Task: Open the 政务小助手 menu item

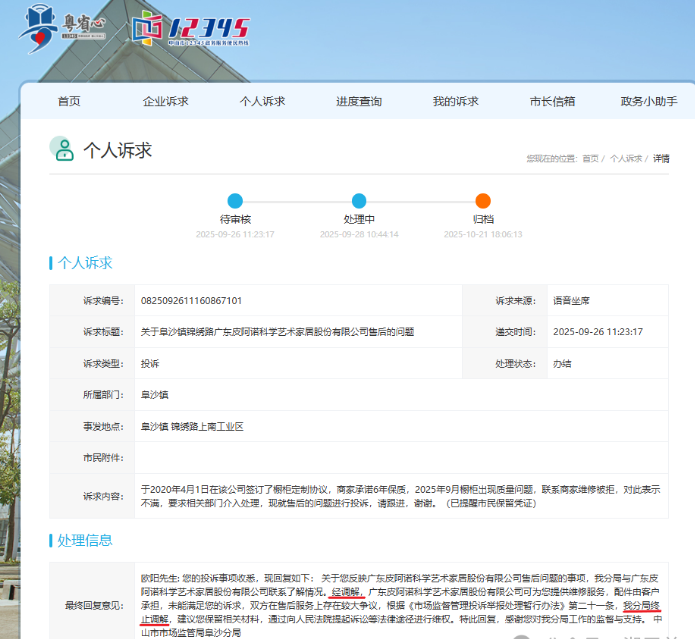Action: (x=649, y=101)
